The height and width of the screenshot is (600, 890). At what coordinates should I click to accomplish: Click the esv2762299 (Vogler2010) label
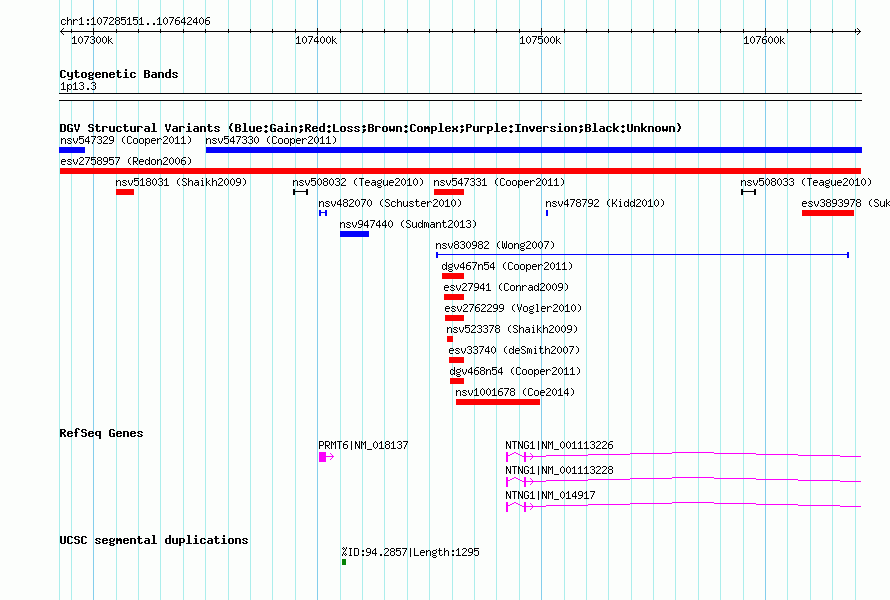[x=513, y=308]
